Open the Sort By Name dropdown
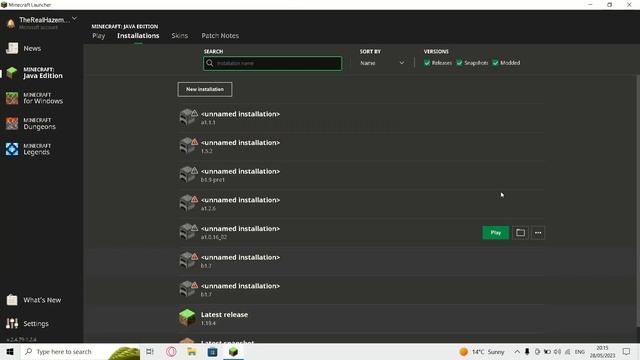Screen dimensions: 640x360 pos(382,63)
